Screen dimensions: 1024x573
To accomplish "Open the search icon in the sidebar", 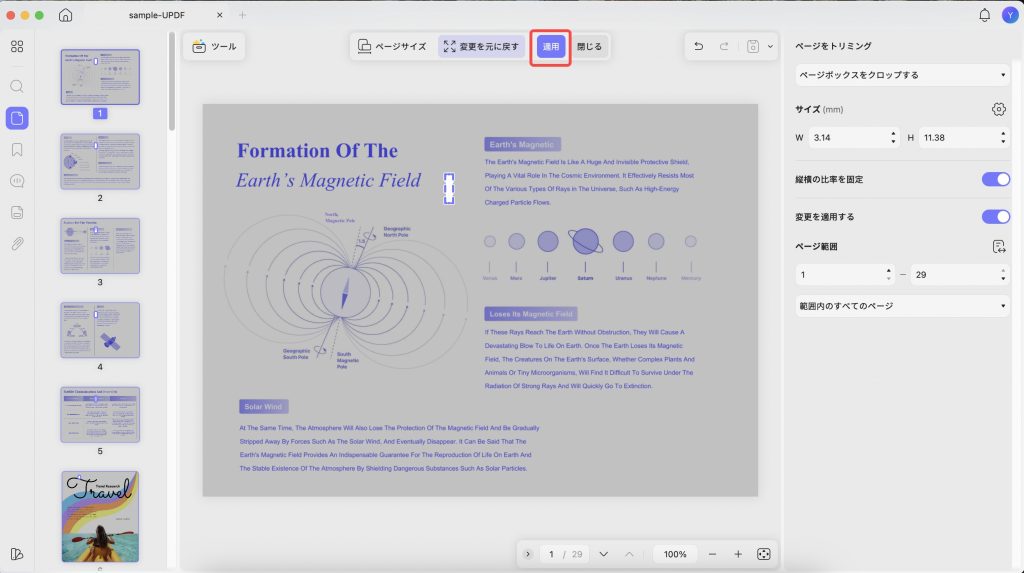I will [x=17, y=86].
